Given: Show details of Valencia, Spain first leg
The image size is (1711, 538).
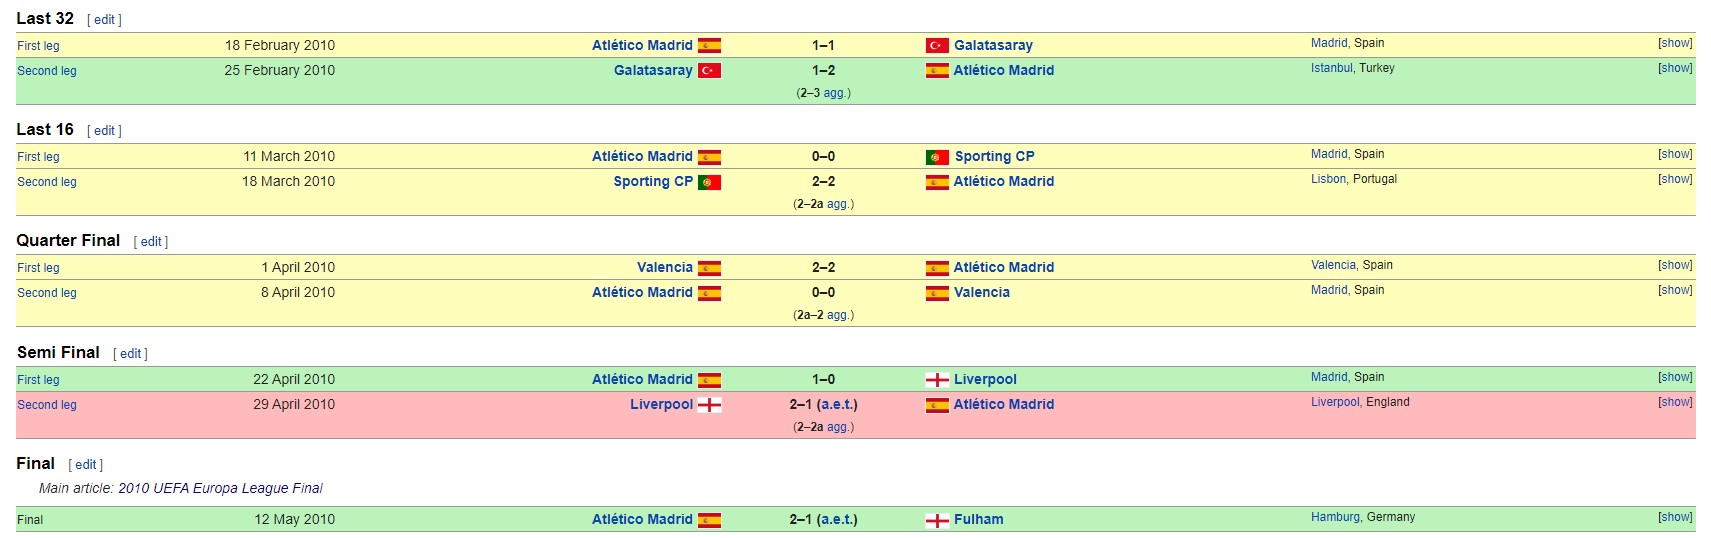Looking at the screenshot, I should 1675,265.
